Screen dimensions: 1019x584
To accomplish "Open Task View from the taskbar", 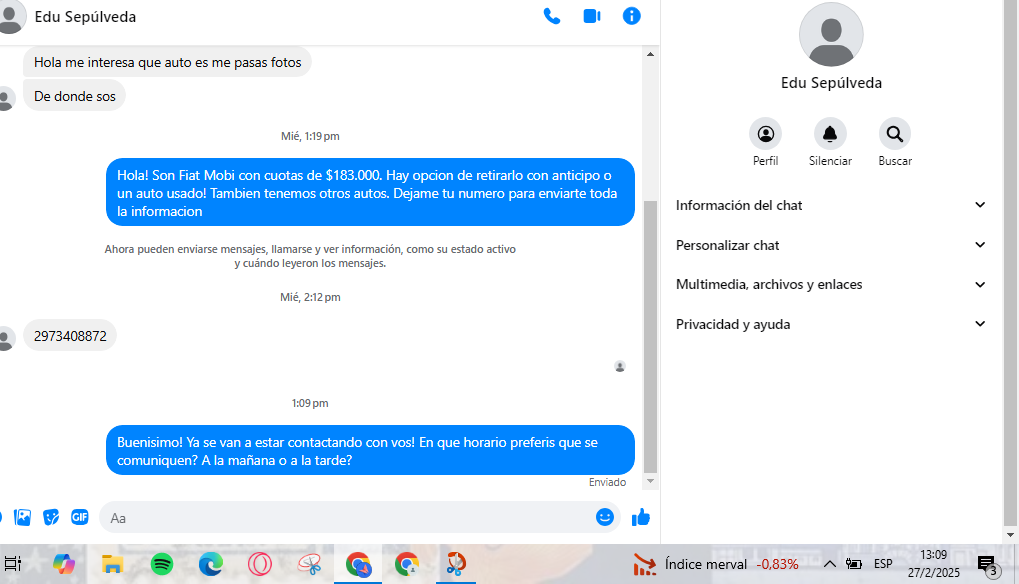I will point(13,564).
